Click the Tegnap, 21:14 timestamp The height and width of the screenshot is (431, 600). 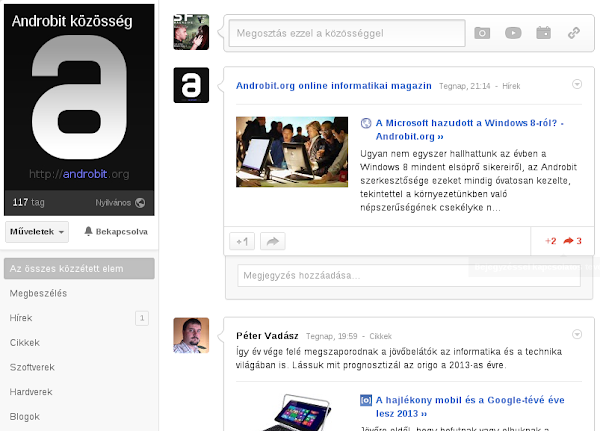click(x=464, y=86)
